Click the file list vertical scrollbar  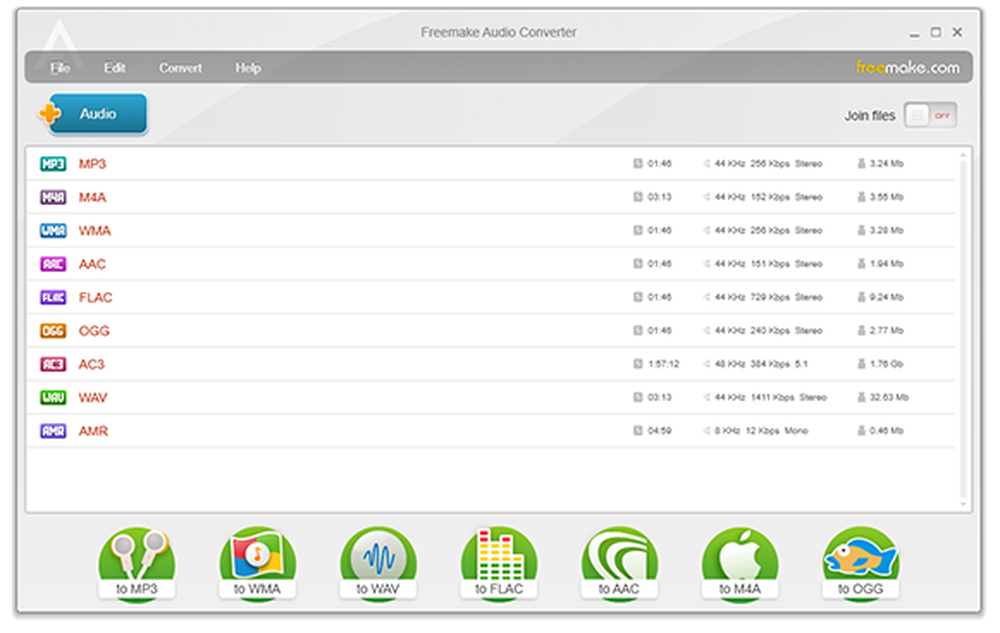pyautogui.click(x=963, y=329)
